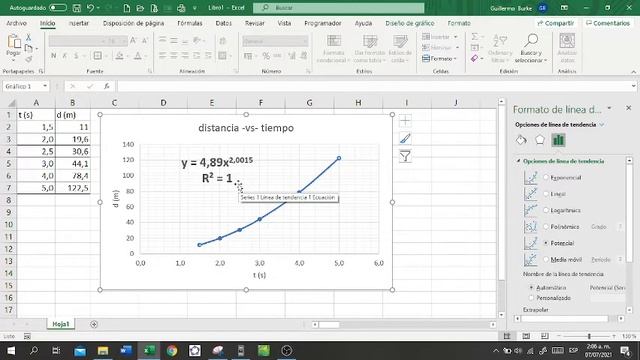Select the Automático name option
This screenshot has height=360, width=640.
[x=531, y=288]
